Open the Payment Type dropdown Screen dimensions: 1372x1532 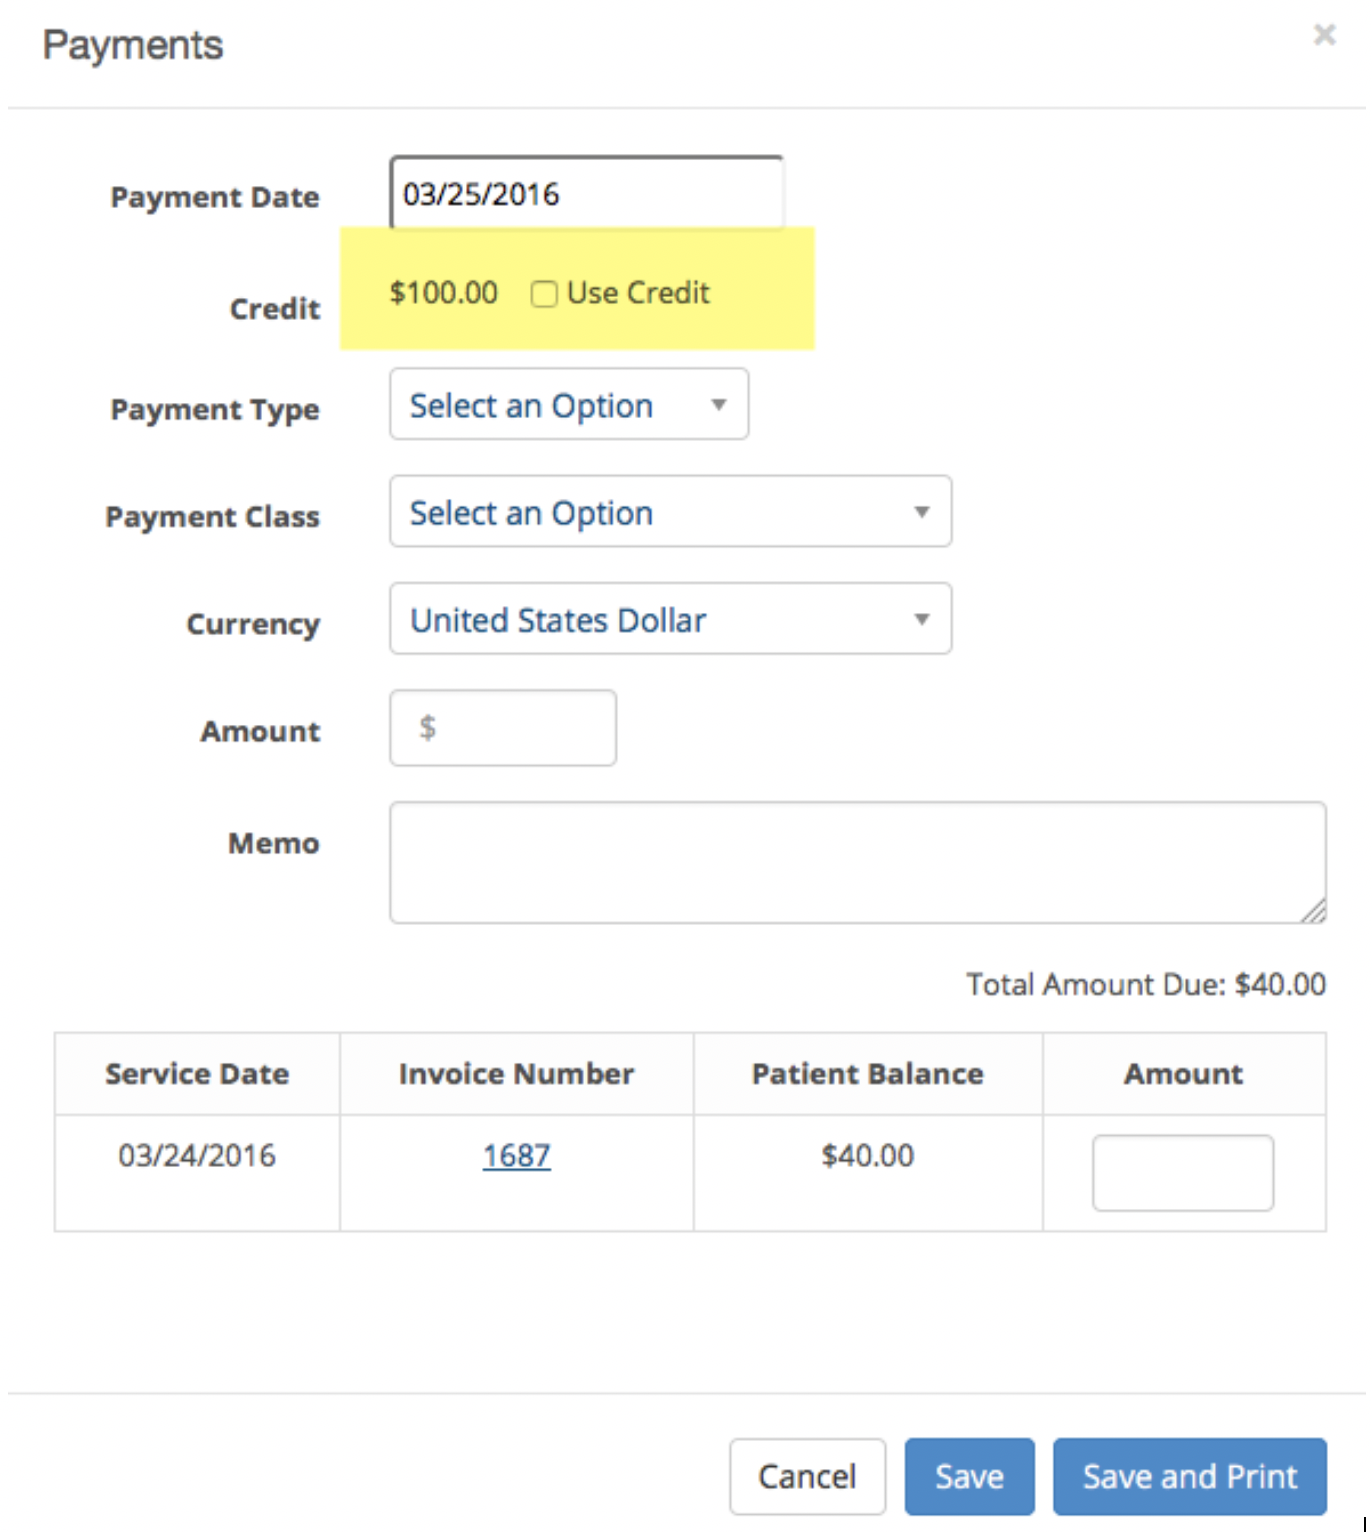569,404
